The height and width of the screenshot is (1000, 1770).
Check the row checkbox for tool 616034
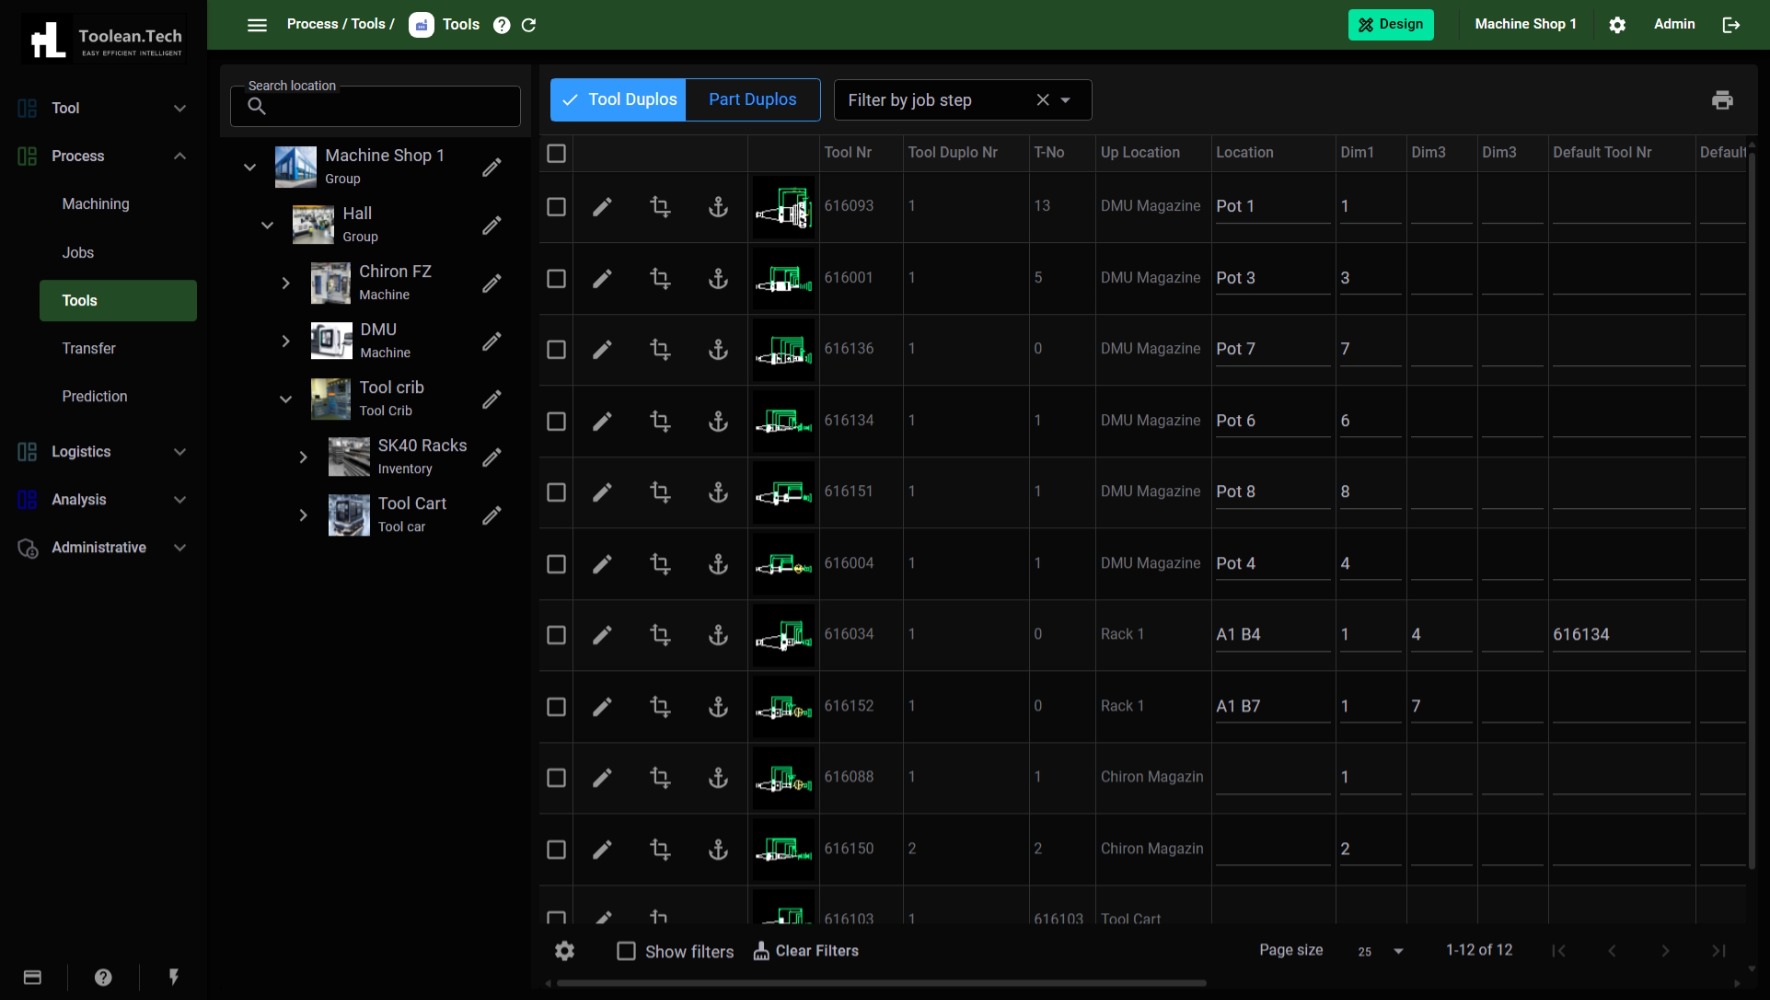click(x=556, y=634)
